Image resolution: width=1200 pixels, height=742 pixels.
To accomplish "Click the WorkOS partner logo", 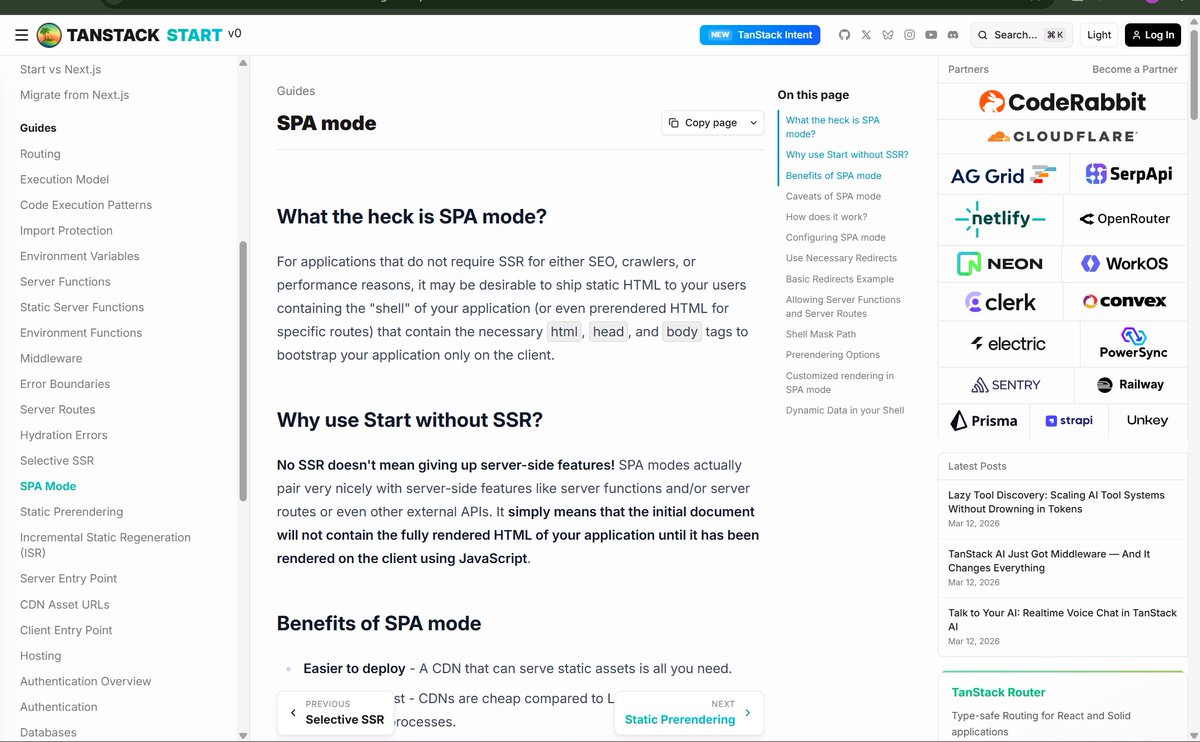I will click(1125, 264).
